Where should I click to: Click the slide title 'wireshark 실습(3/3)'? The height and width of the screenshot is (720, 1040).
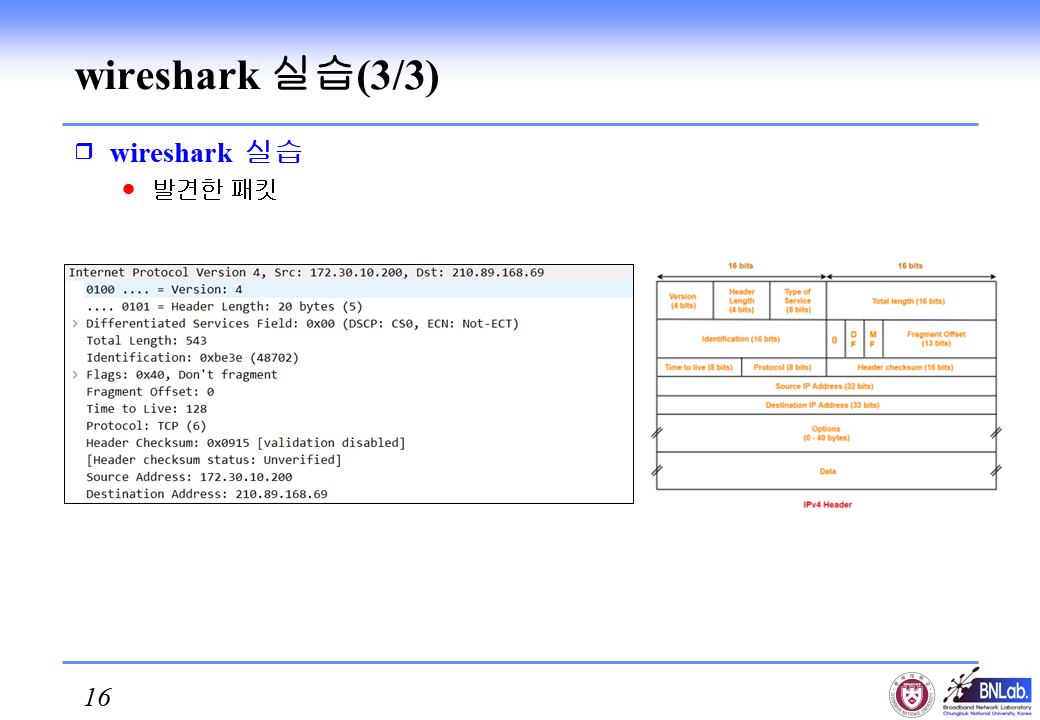tap(257, 75)
